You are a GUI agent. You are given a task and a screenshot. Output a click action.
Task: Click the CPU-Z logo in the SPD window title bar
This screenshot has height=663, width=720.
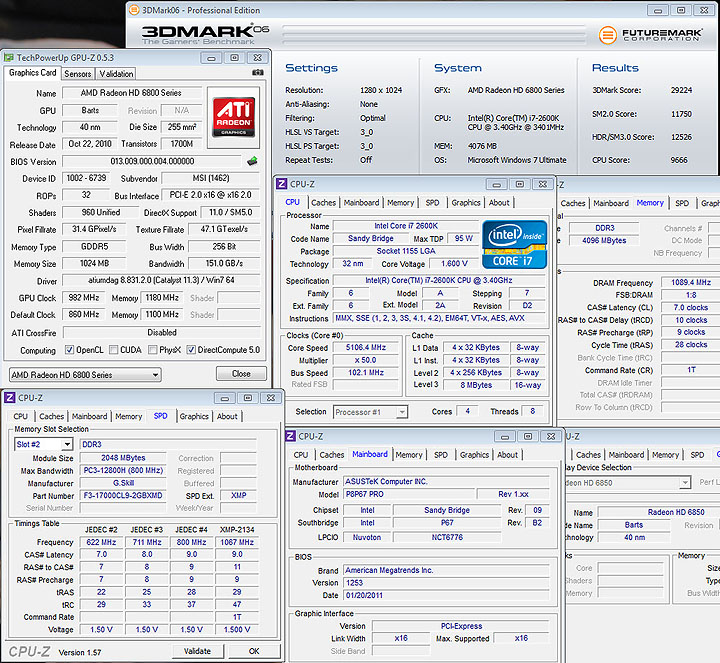click(10, 397)
